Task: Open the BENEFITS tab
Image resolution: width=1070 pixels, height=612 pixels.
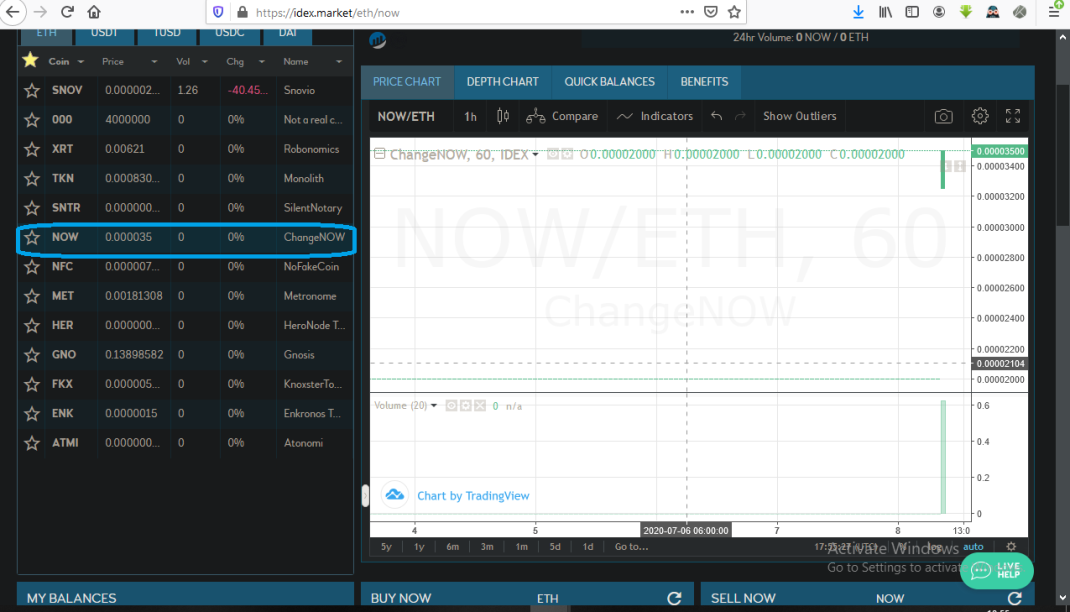Action: [x=704, y=82]
